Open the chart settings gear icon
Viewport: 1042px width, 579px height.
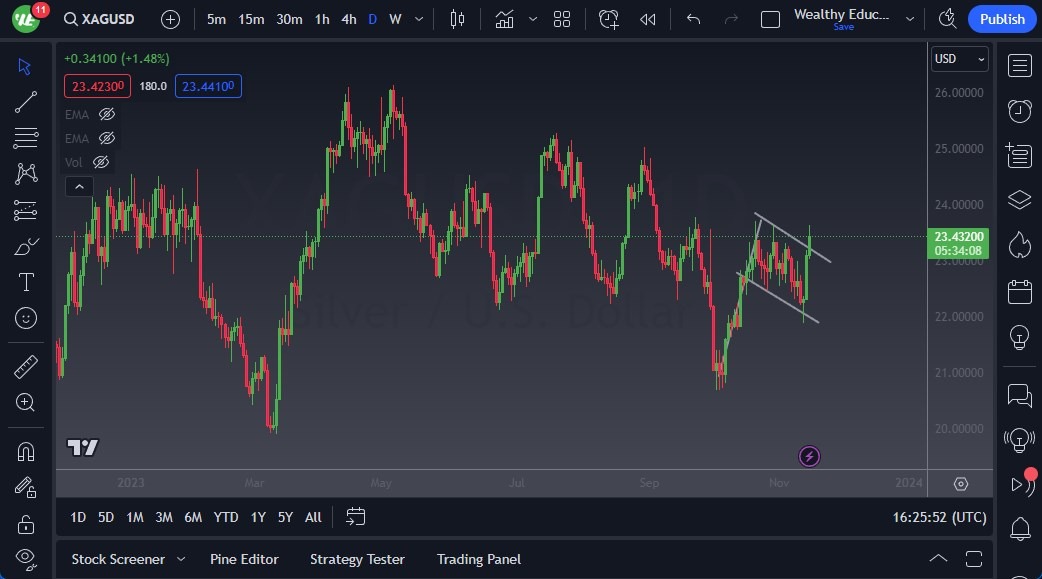[961, 484]
